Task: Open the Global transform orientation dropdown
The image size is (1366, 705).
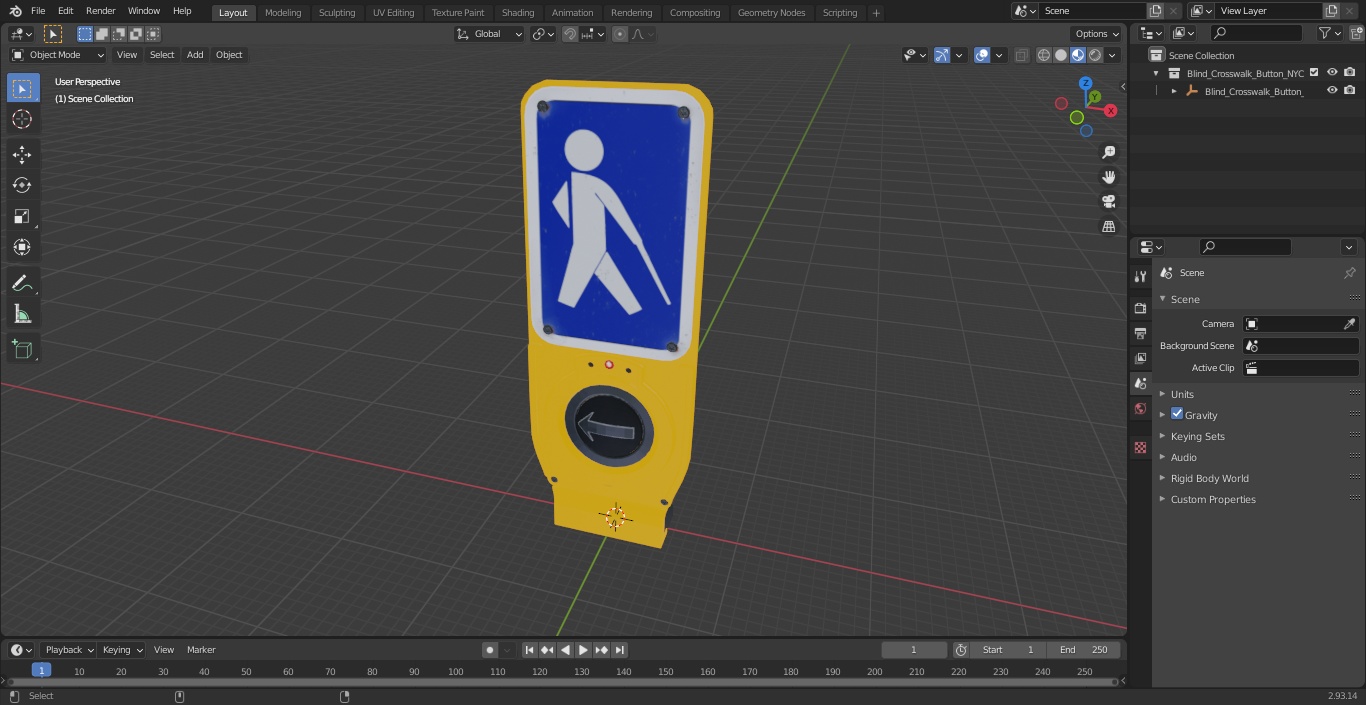Action: coord(490,34)
